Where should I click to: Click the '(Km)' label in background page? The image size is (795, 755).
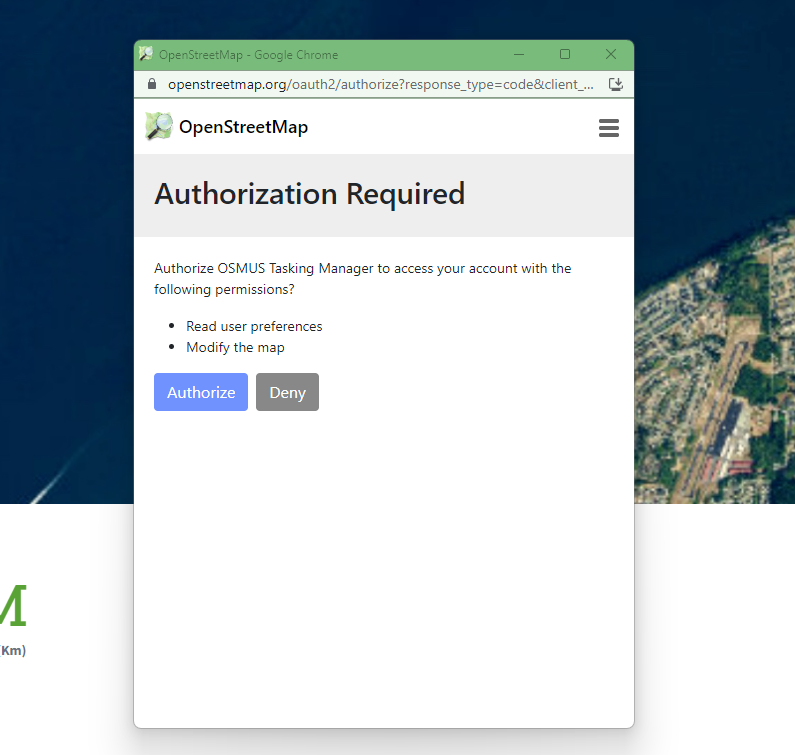(x=13, y=650)
